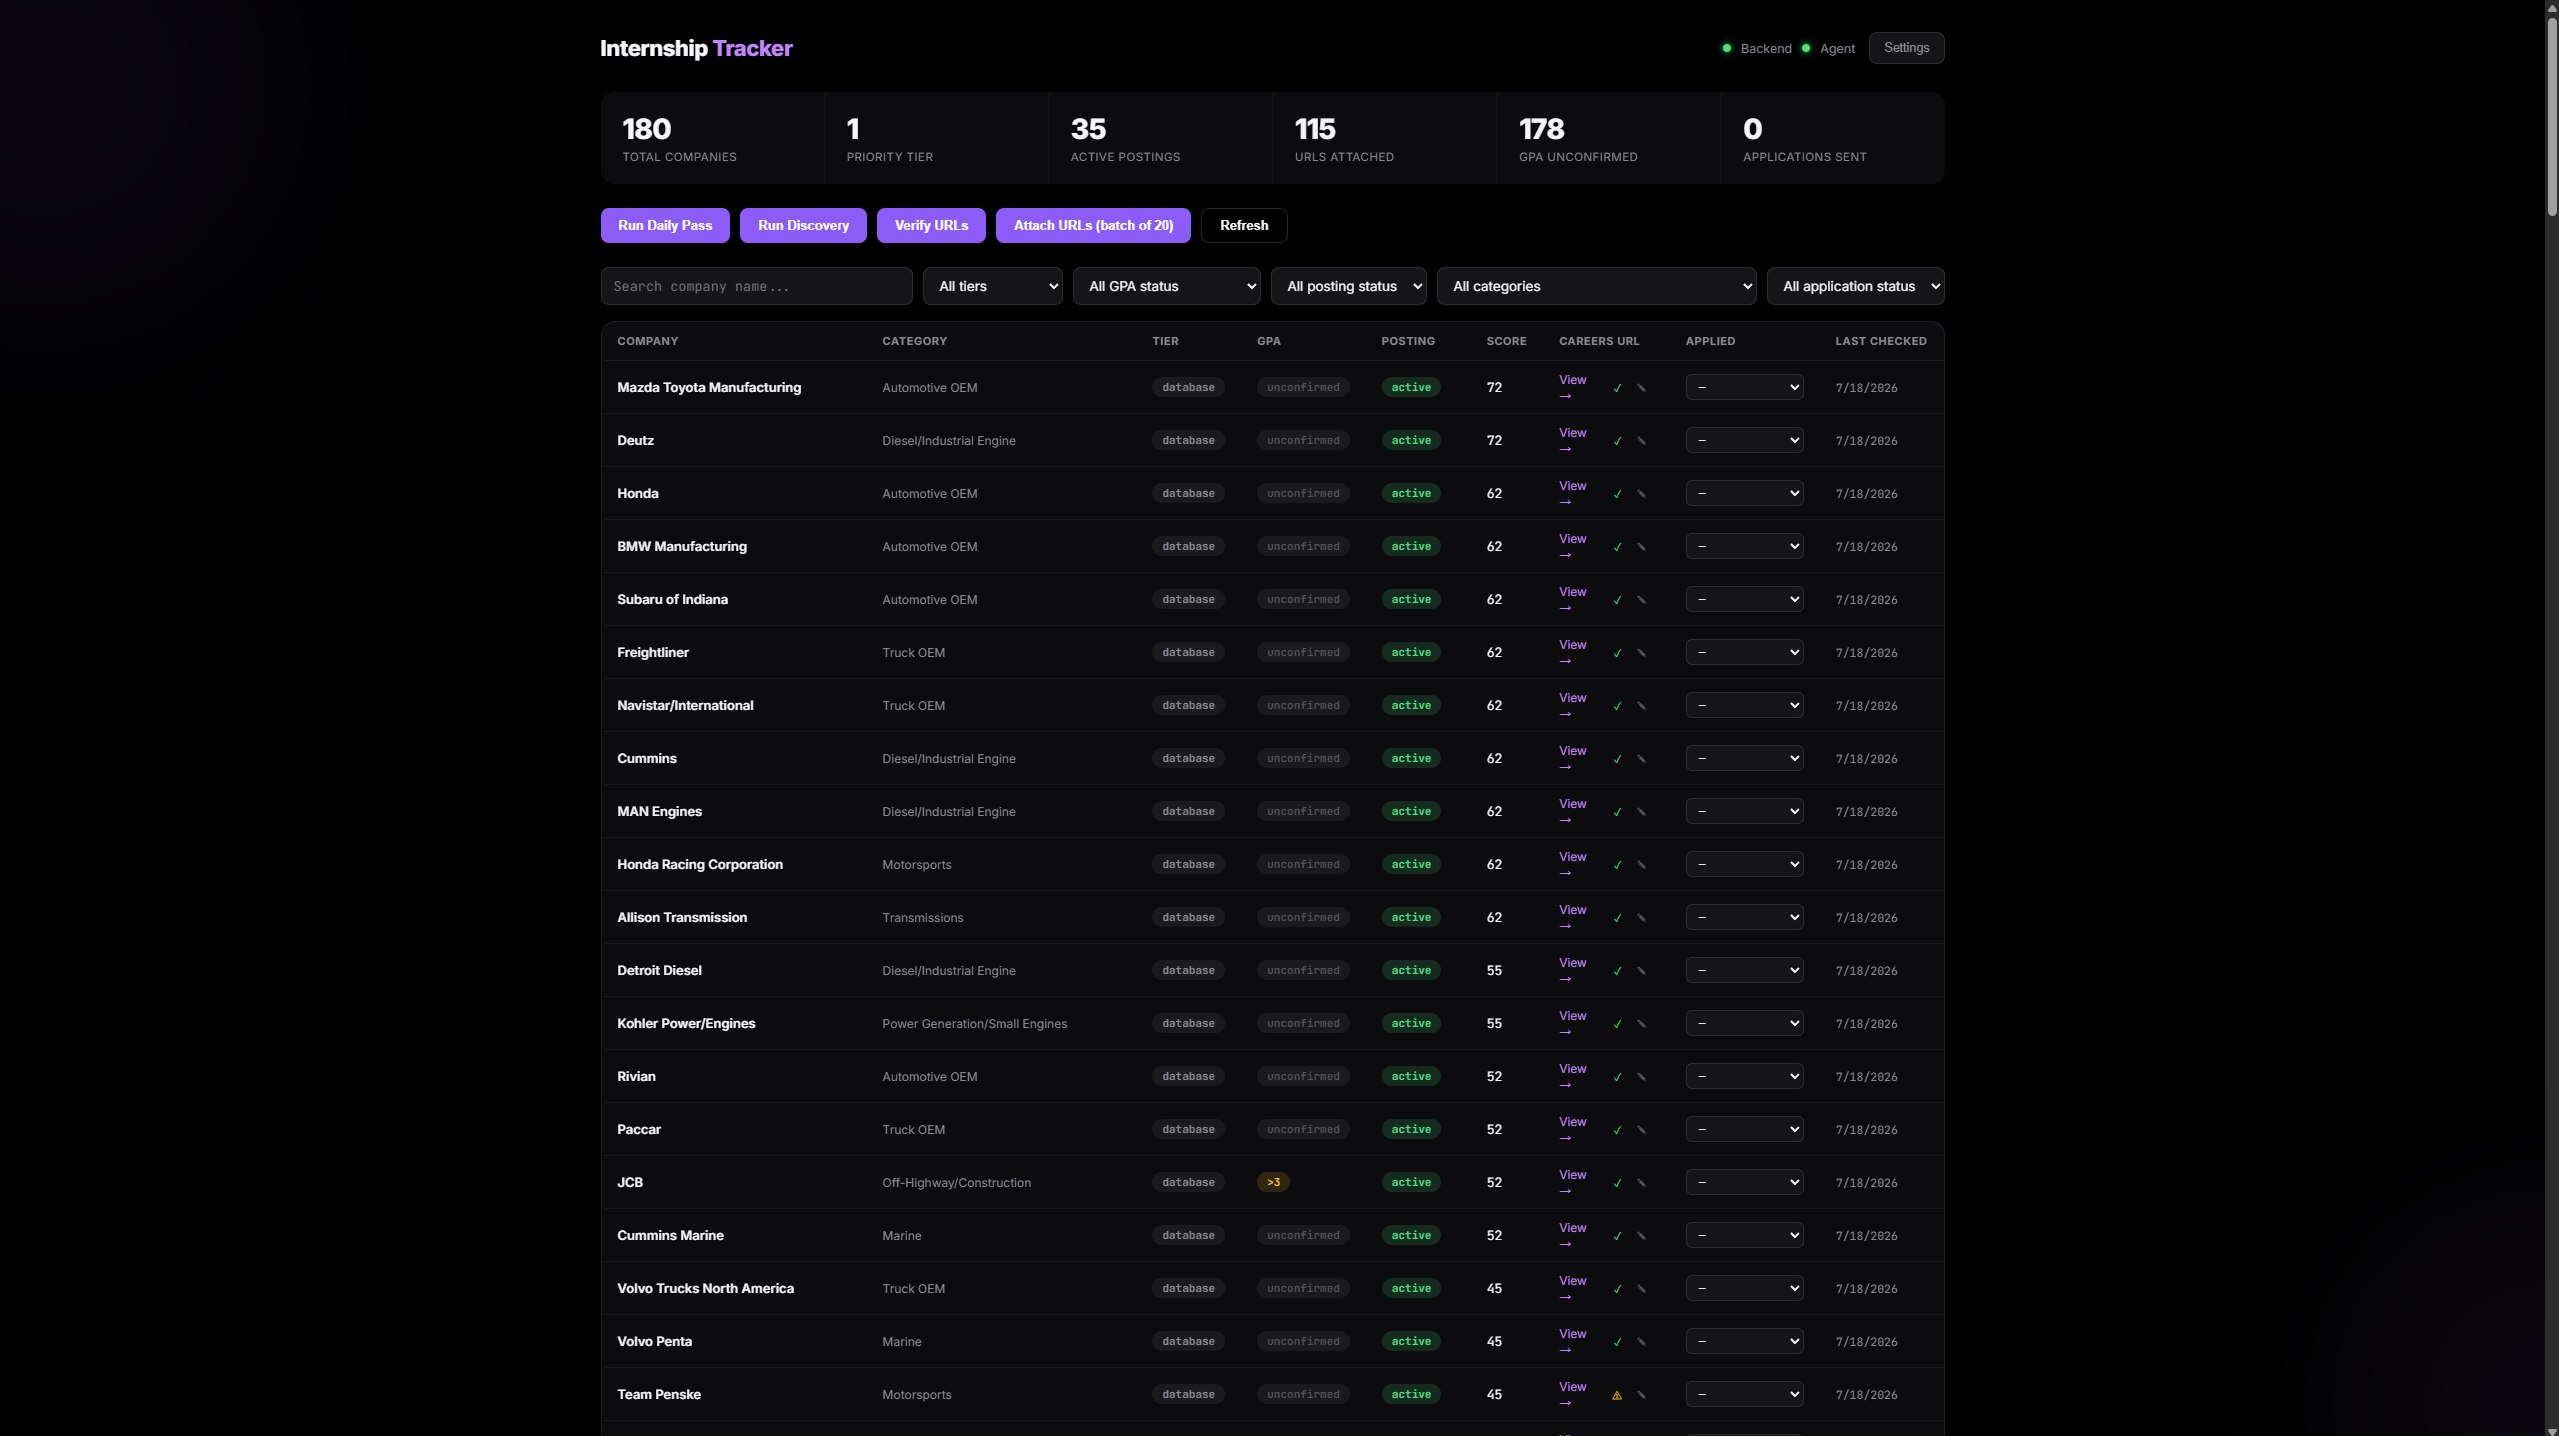Click pencil icon in Kohler Power/Engines row
Viewport: 2559px width, 1436px height.
(1641, 1024)
